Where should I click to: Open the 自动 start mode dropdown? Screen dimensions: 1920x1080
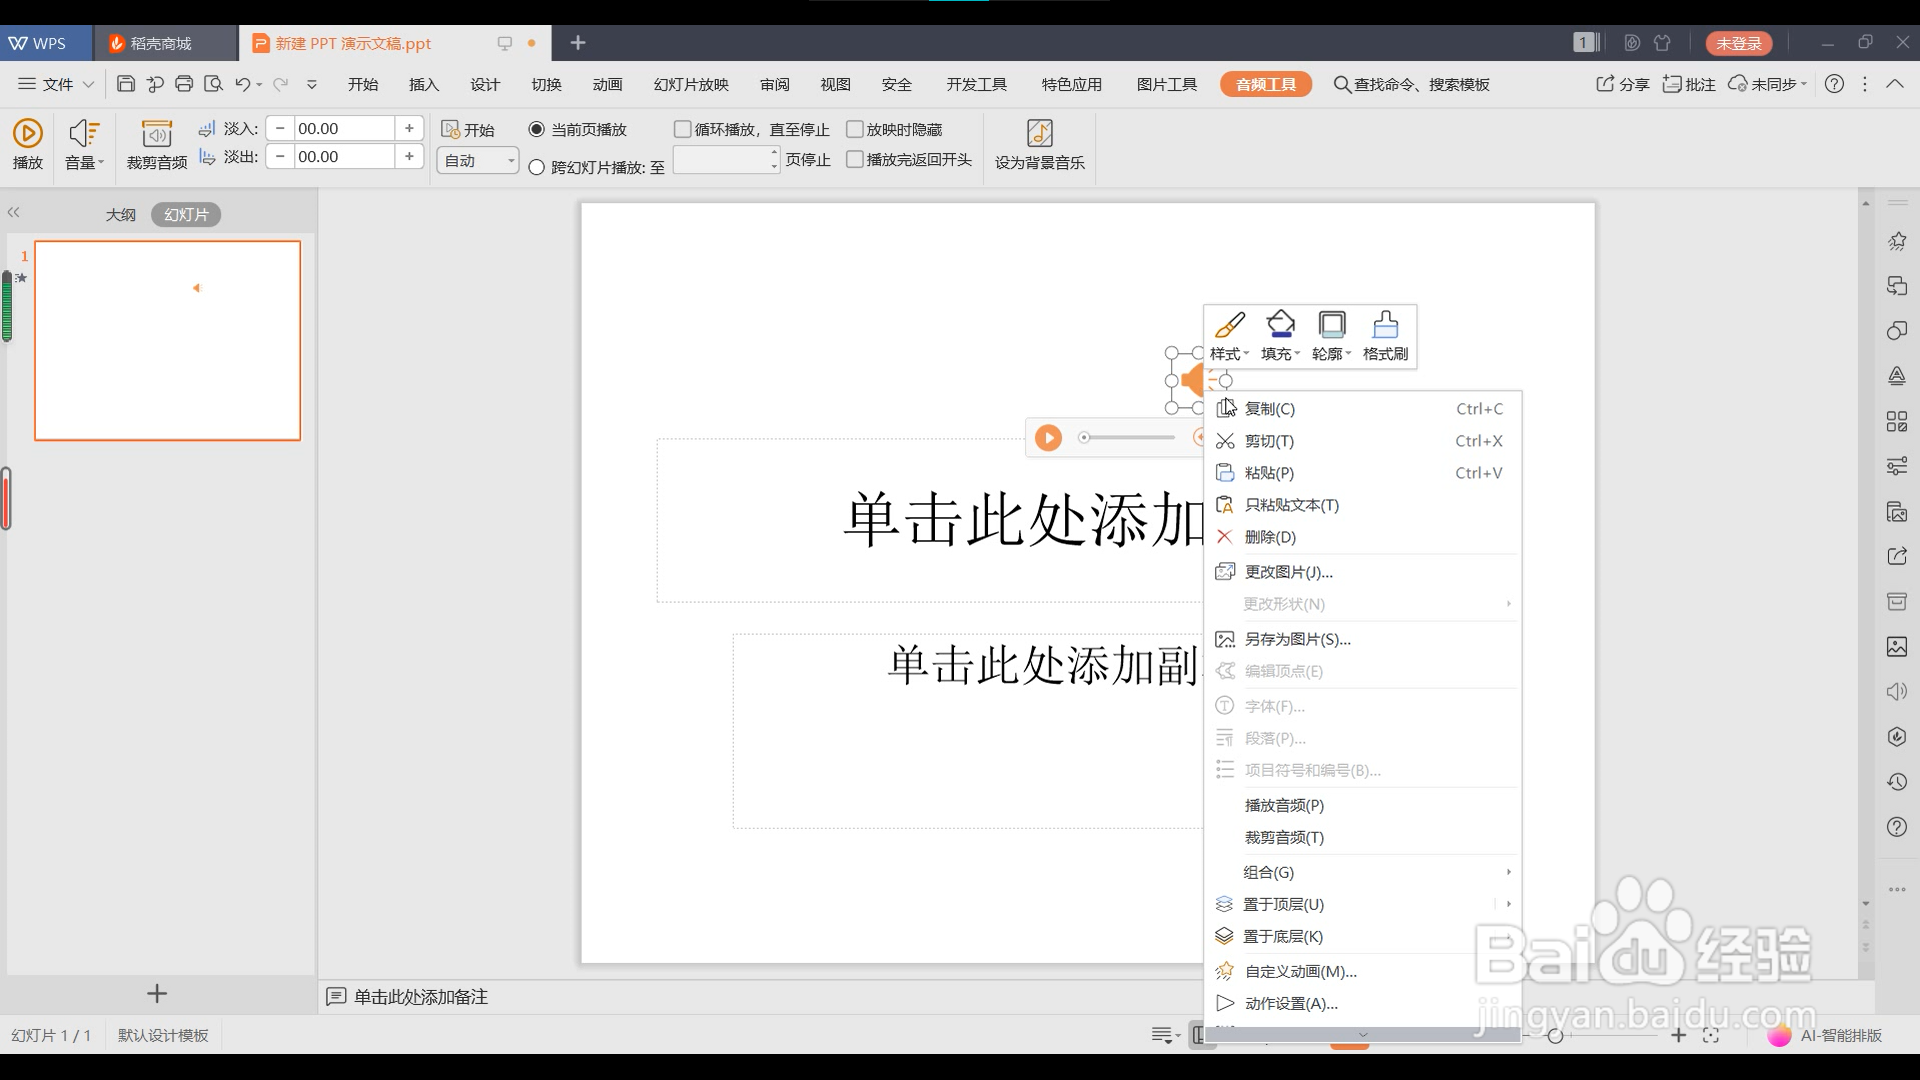(478, 161)
